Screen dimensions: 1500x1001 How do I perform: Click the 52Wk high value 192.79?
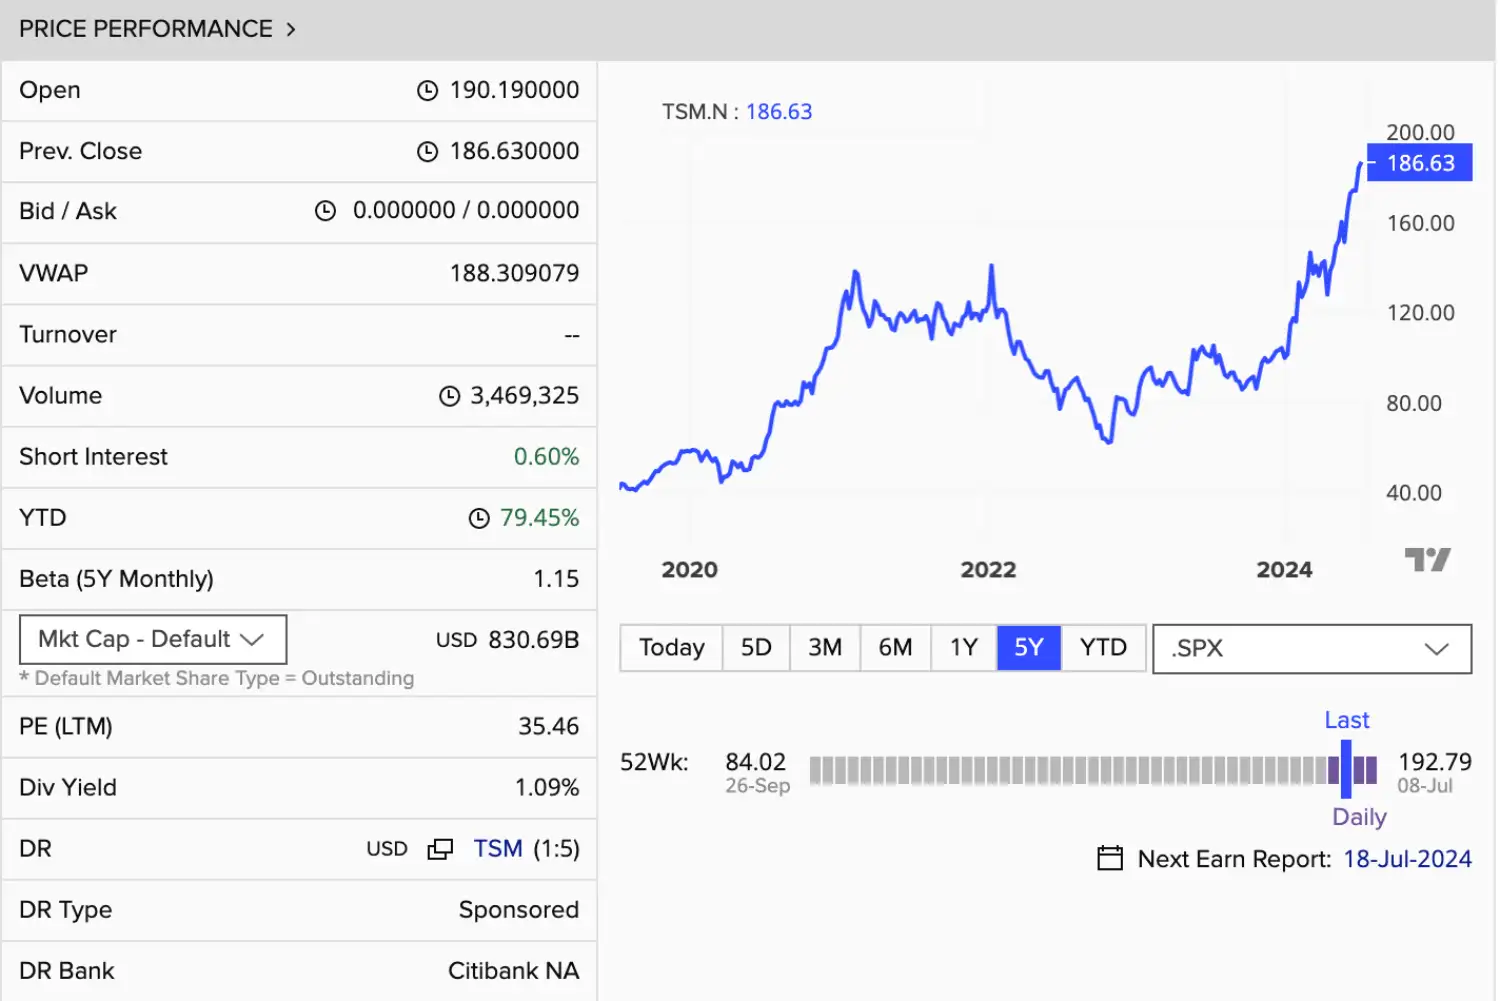(x=1434, y=762)
